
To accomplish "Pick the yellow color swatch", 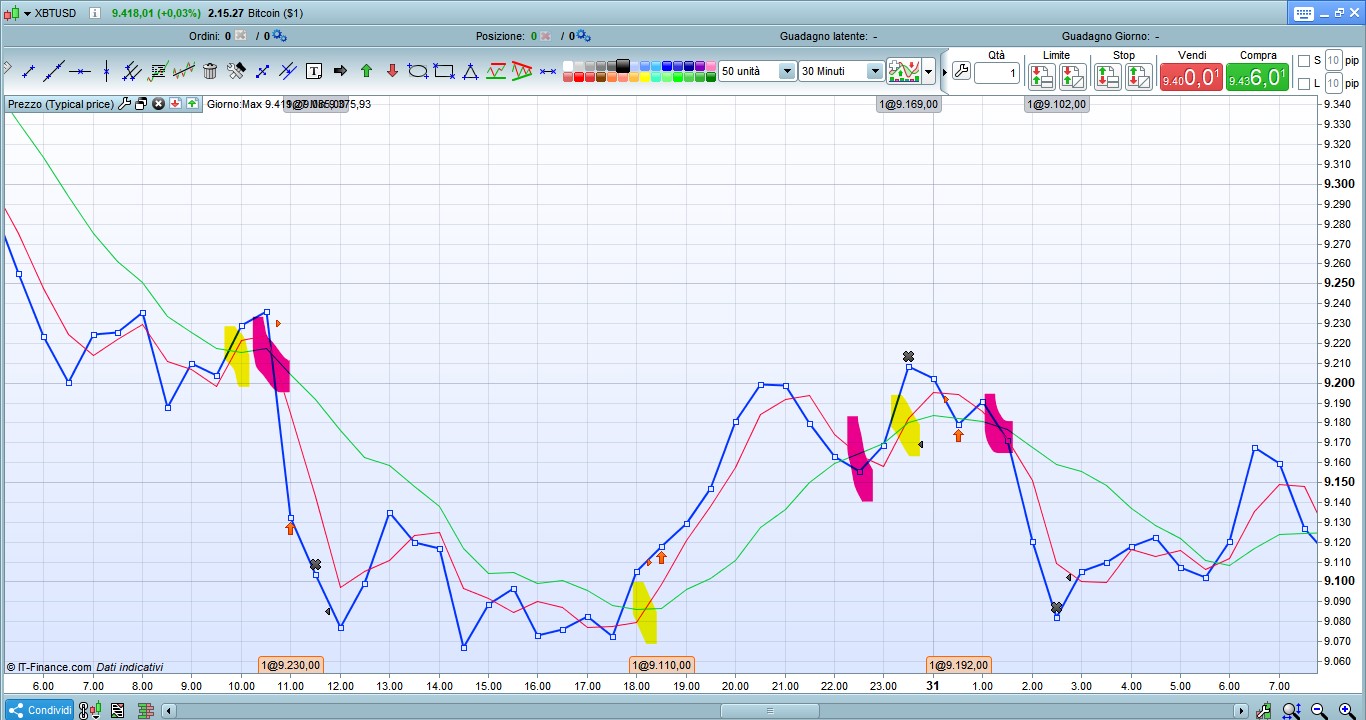I will (645, 77).
